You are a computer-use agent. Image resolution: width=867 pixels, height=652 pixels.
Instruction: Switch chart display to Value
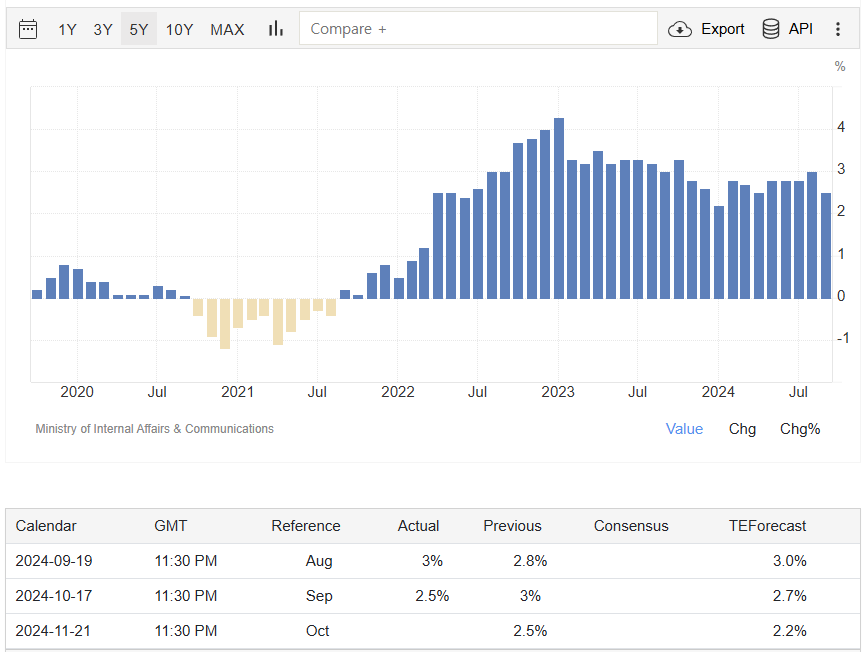pos(684,429)
